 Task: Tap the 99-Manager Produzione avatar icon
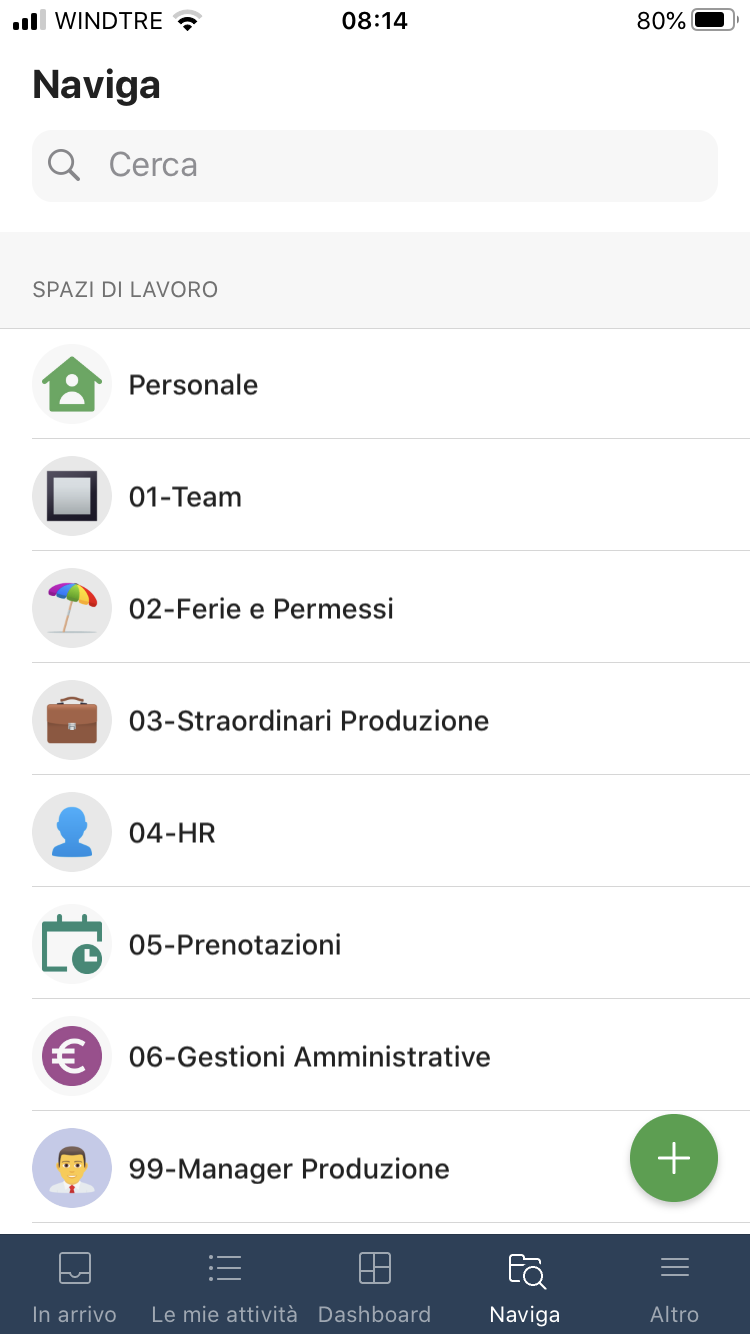(x=72, y=1169)
